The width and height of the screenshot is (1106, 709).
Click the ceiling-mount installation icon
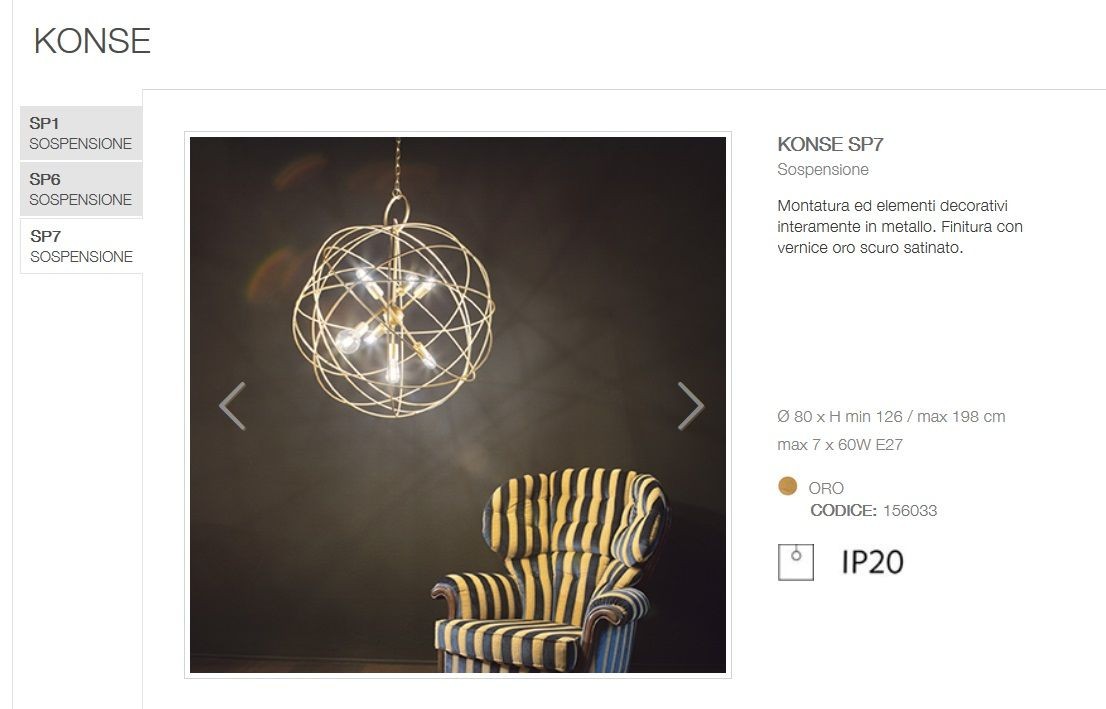[796, 562]
